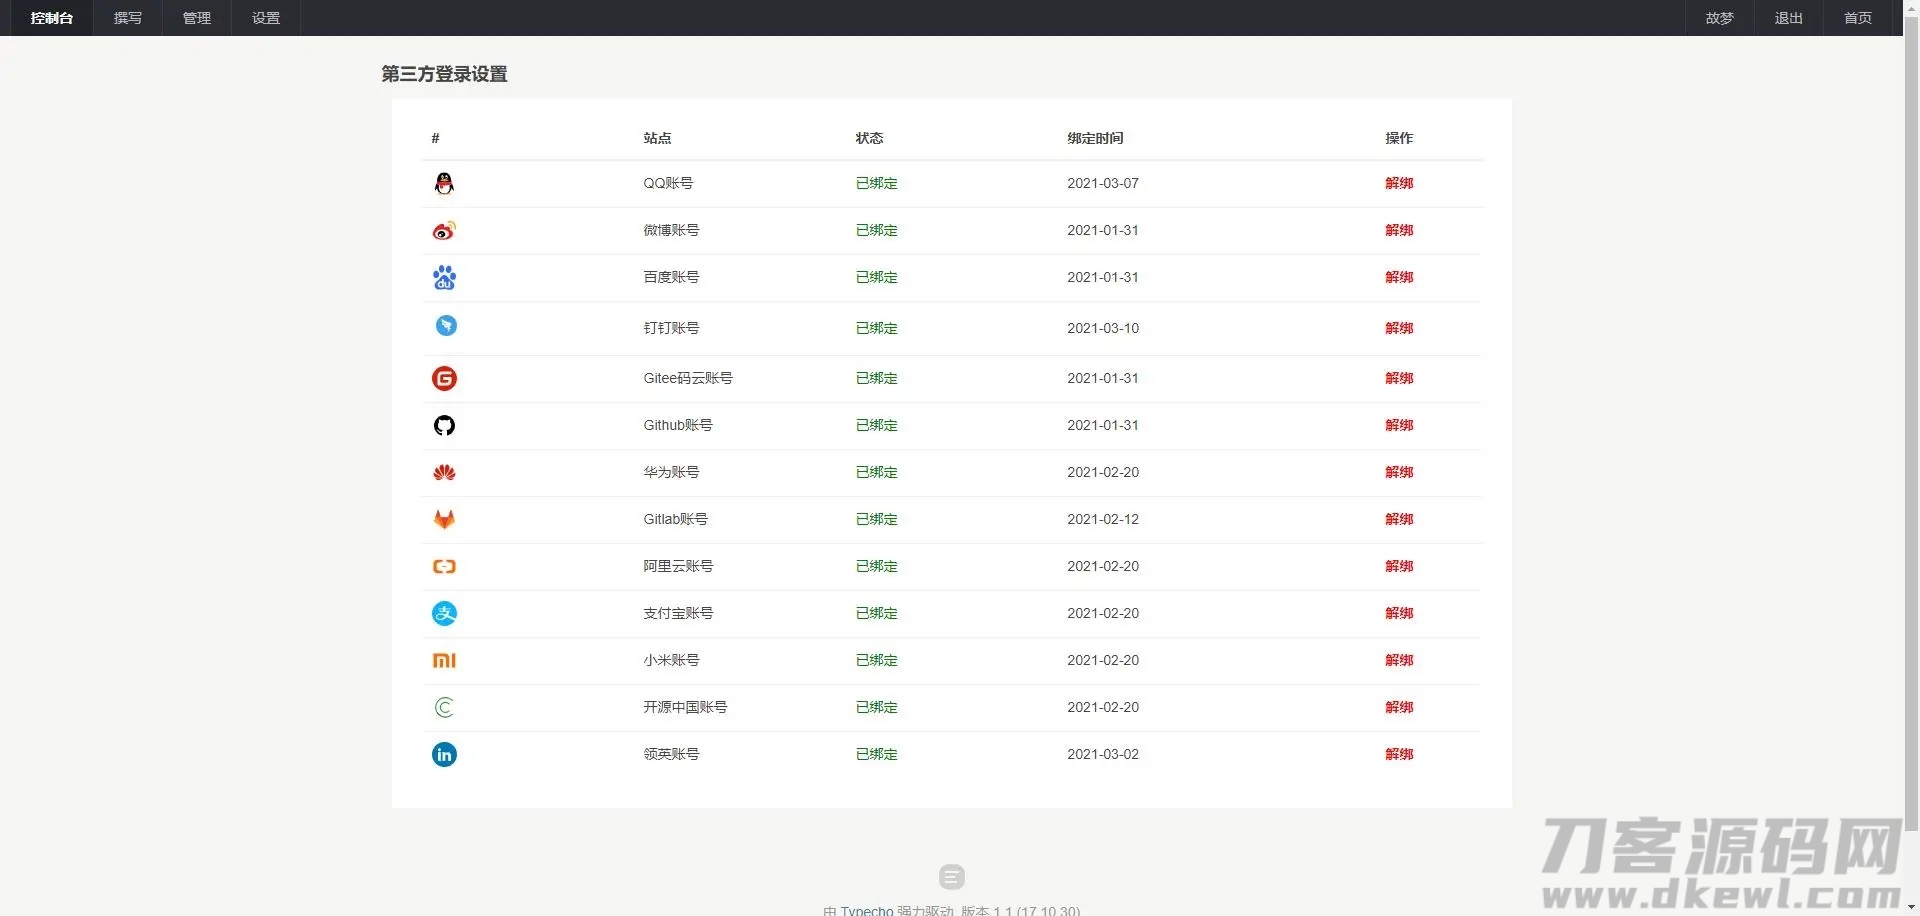Viewport: 1920px width, 916px height.
Task: Open the 控制台 menu
Action: (52, 18)
